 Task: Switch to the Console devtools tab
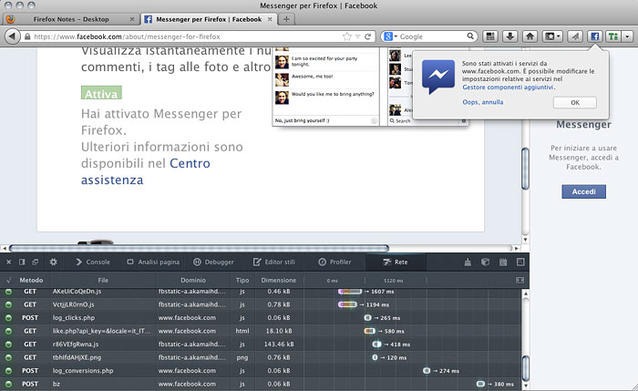point(92,262)
